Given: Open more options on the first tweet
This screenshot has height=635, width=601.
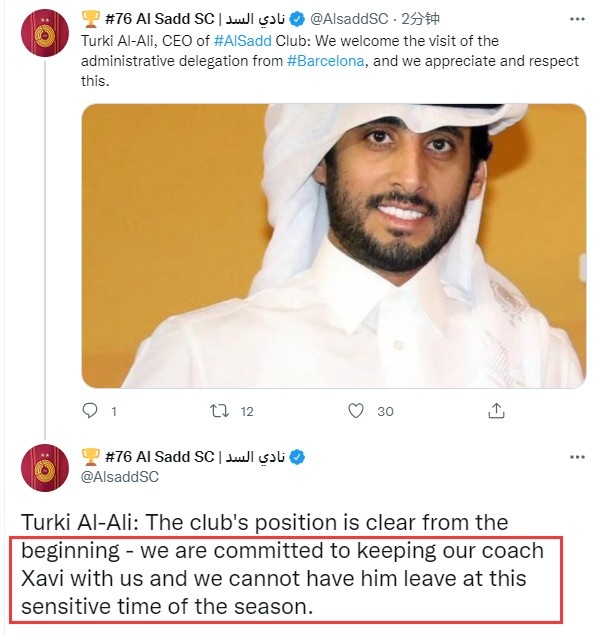Looking at the screenshot, I should [577, 19].
